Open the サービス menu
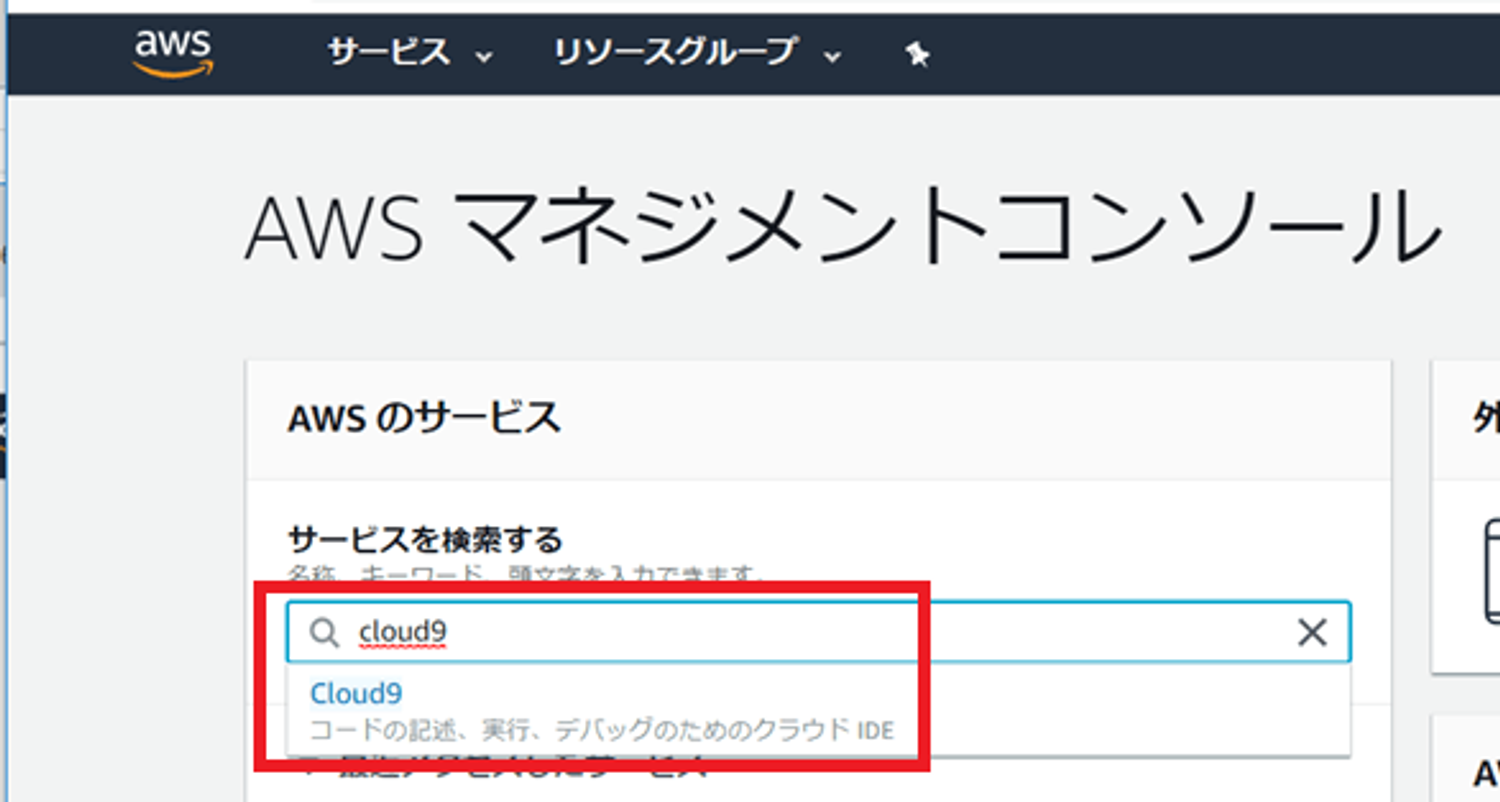This screenshot has width=1500, height=802. [x=410, y=53]
